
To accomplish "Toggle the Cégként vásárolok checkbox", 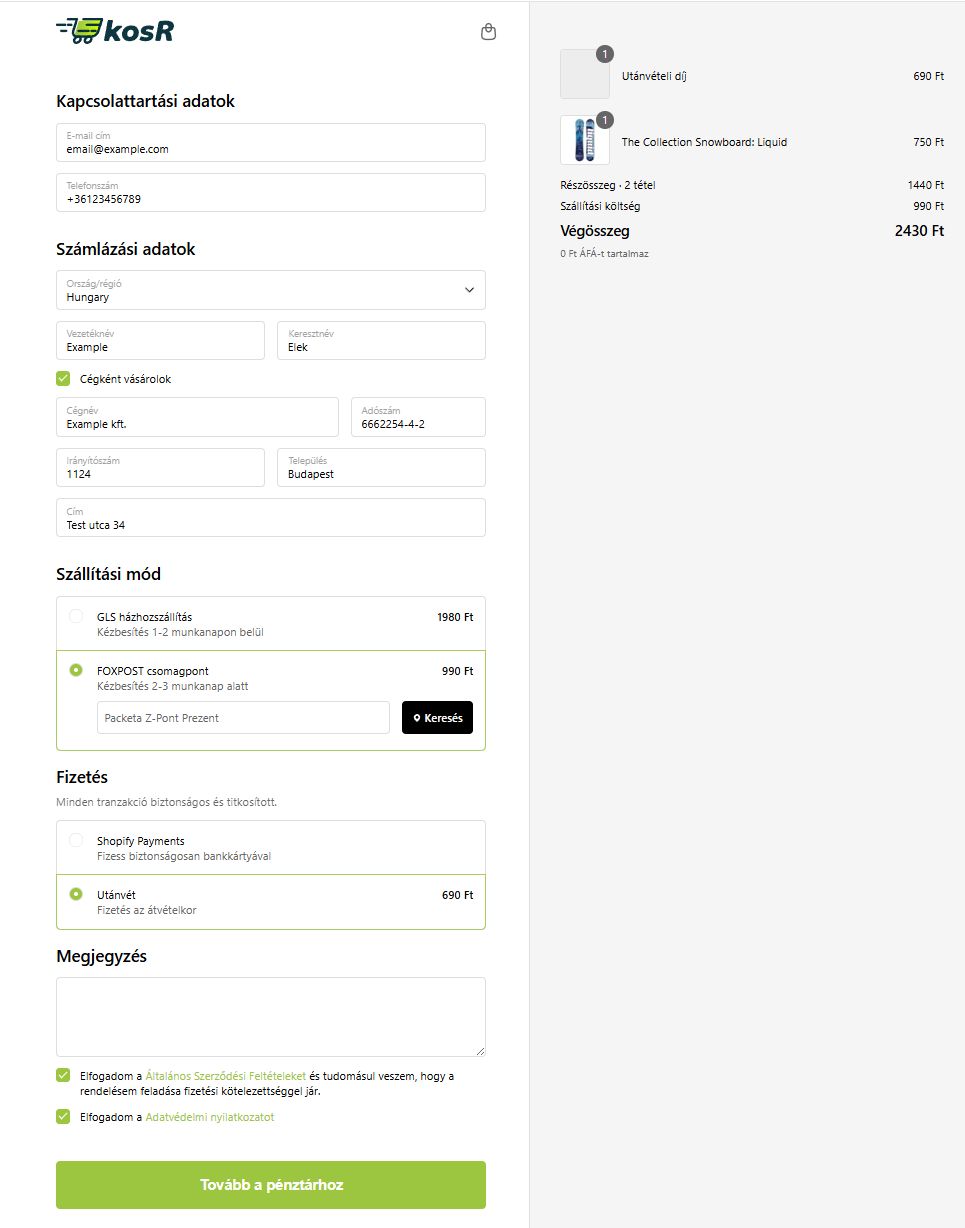I will [x=63, y=379].
